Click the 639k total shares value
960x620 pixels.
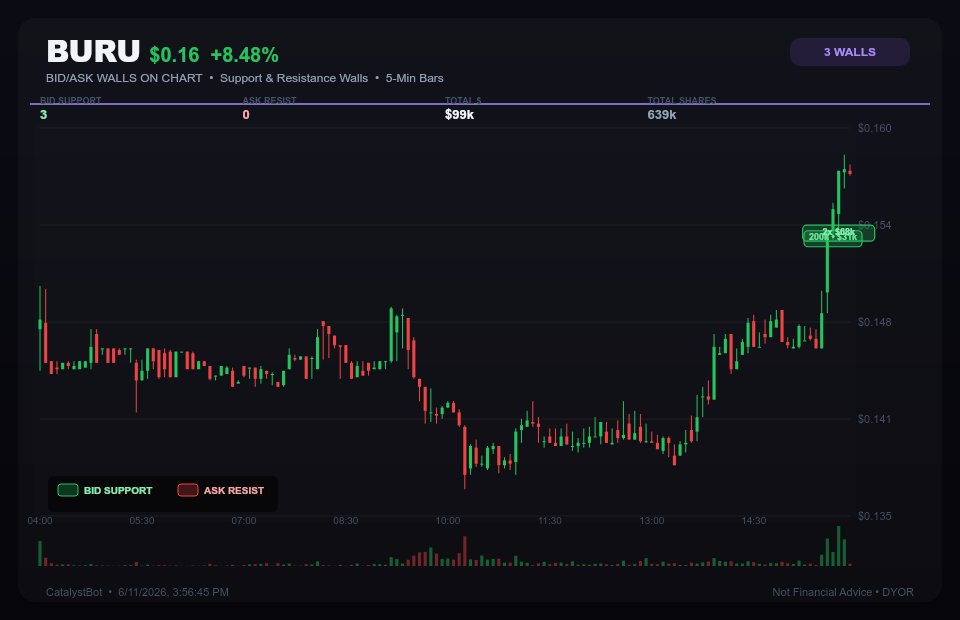(x=662, y=114)
